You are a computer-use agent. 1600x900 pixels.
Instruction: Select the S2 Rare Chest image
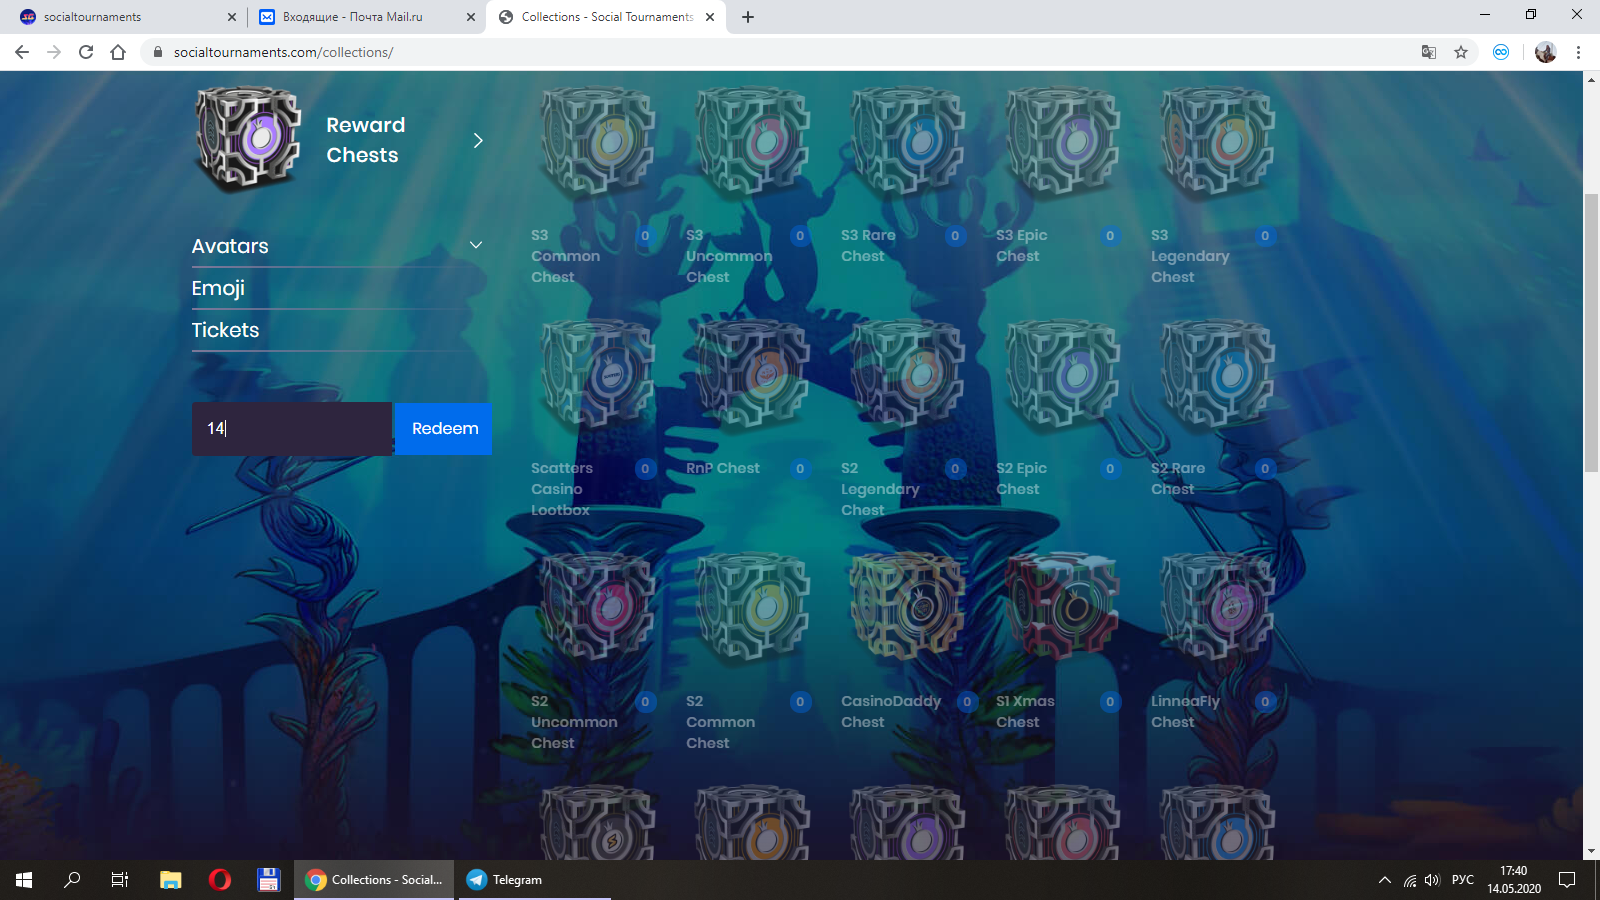click(x=1217, y=374)
